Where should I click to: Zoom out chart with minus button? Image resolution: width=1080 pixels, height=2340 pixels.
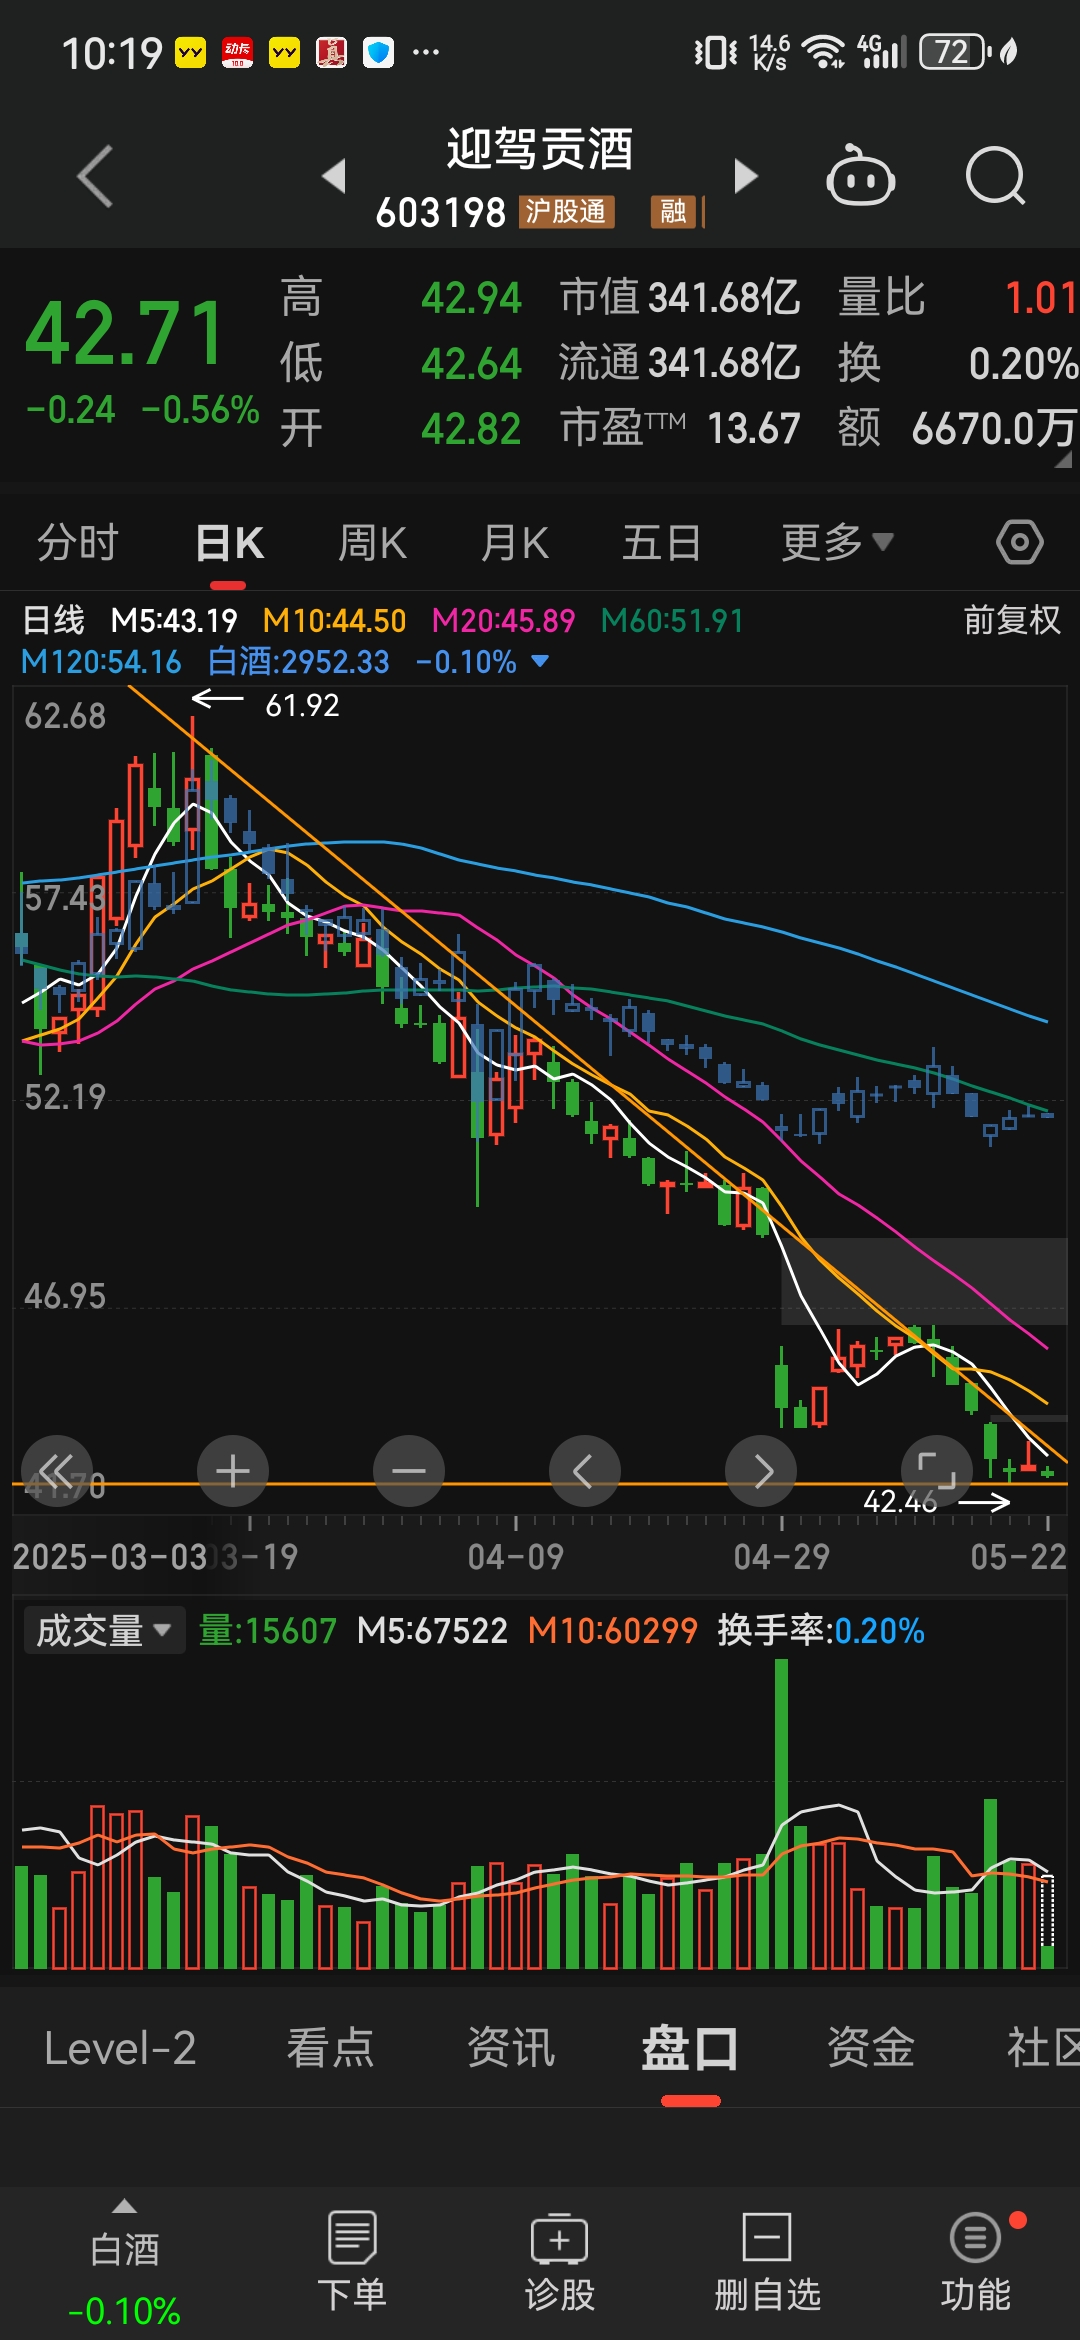tap(409, 1470)
